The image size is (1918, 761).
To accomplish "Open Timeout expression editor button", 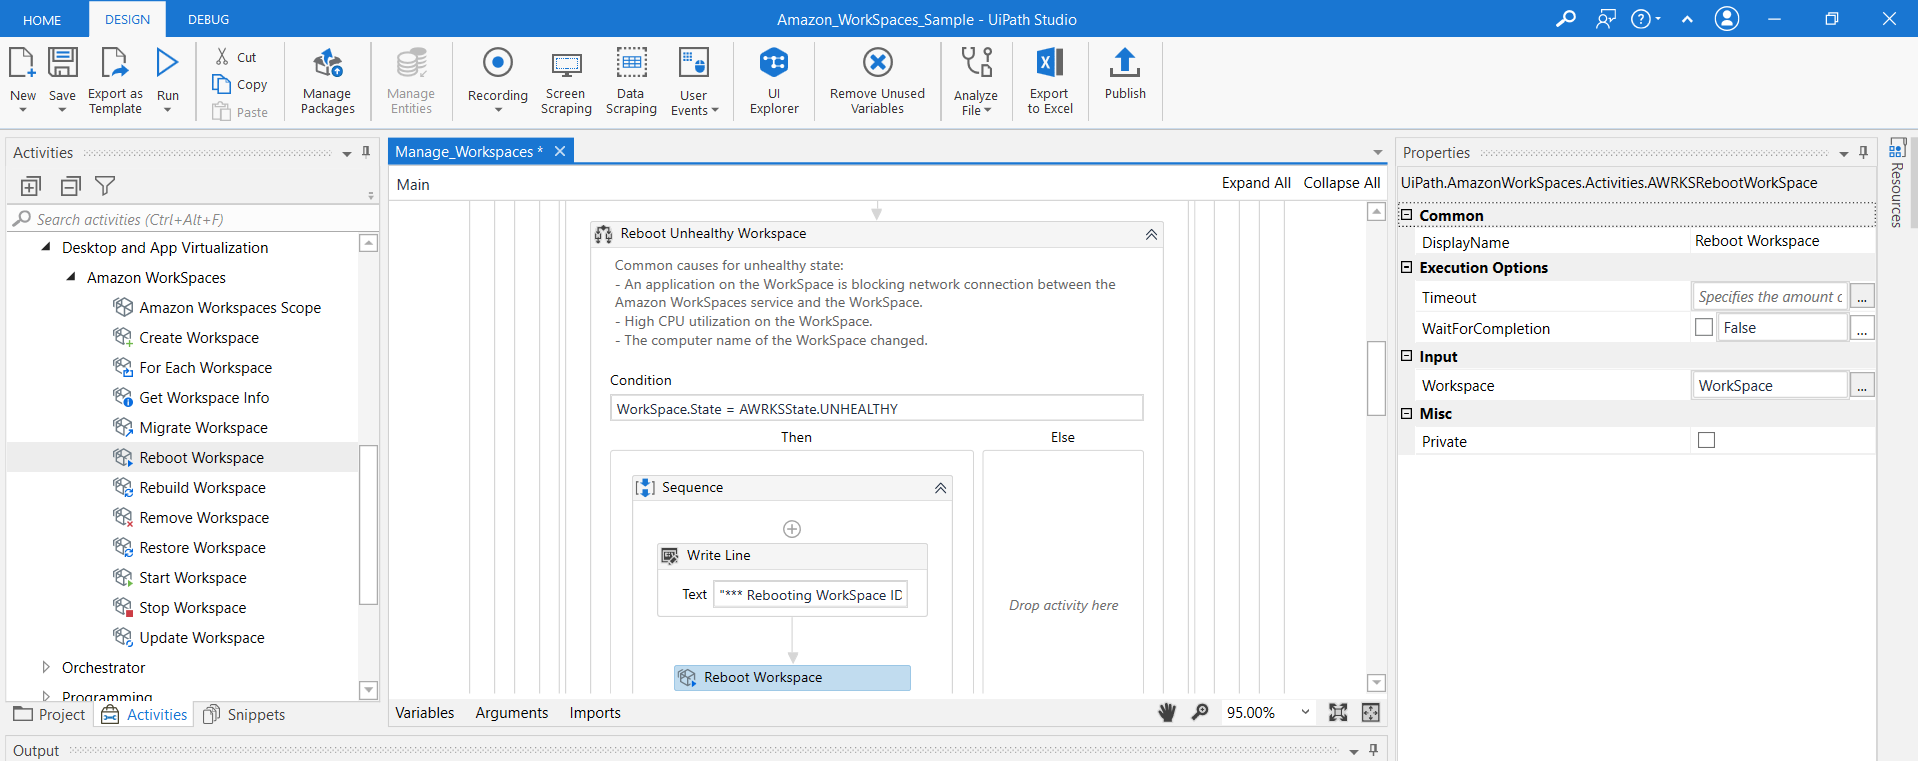I will pos(1862,297).
